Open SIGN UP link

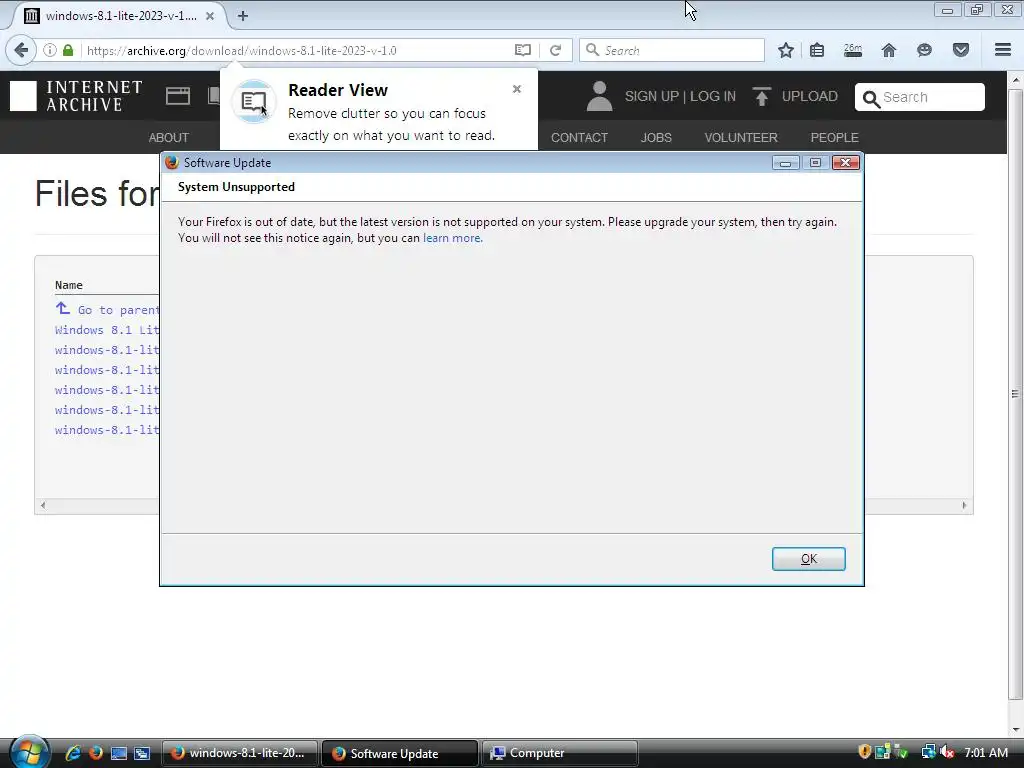pyautogui.click(x=652, y=96)
